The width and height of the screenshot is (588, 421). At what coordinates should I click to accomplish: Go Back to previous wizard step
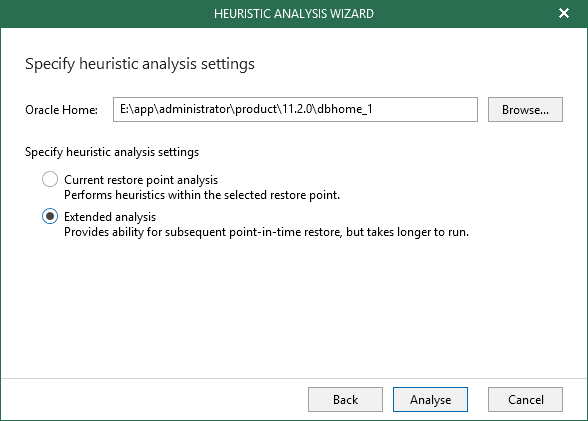(345, 400)
